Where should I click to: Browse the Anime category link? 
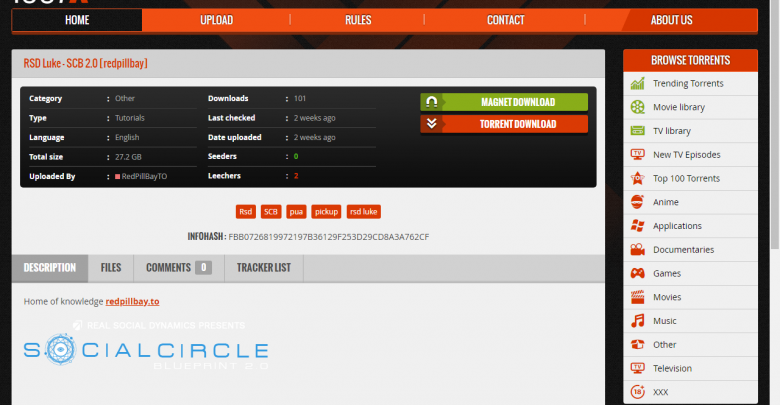coord(666,202)
